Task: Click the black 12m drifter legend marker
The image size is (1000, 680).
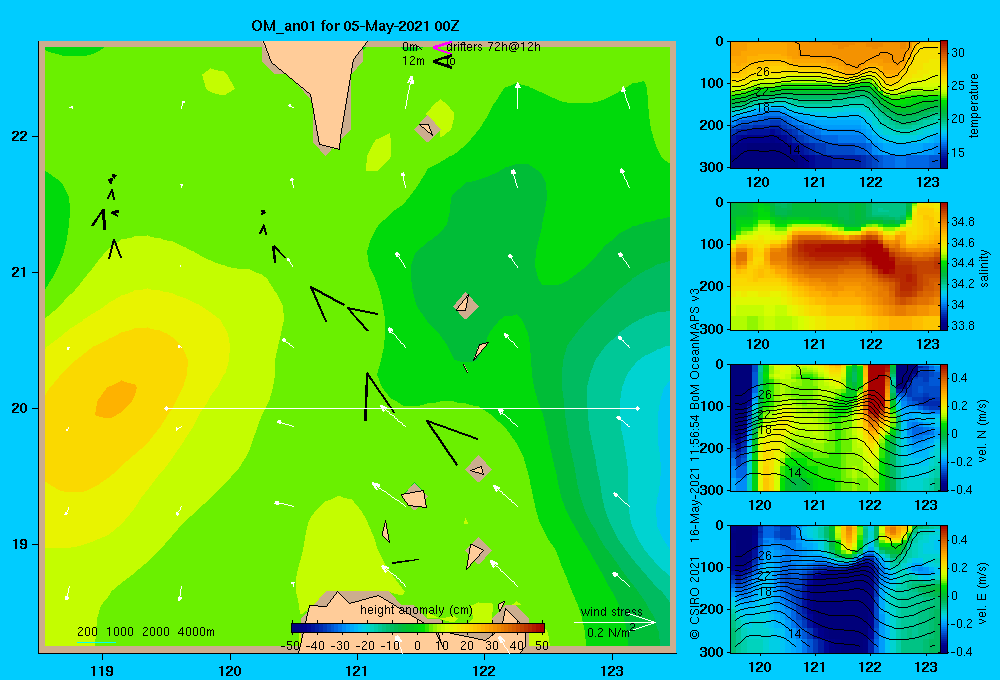Action: [443, 61]
